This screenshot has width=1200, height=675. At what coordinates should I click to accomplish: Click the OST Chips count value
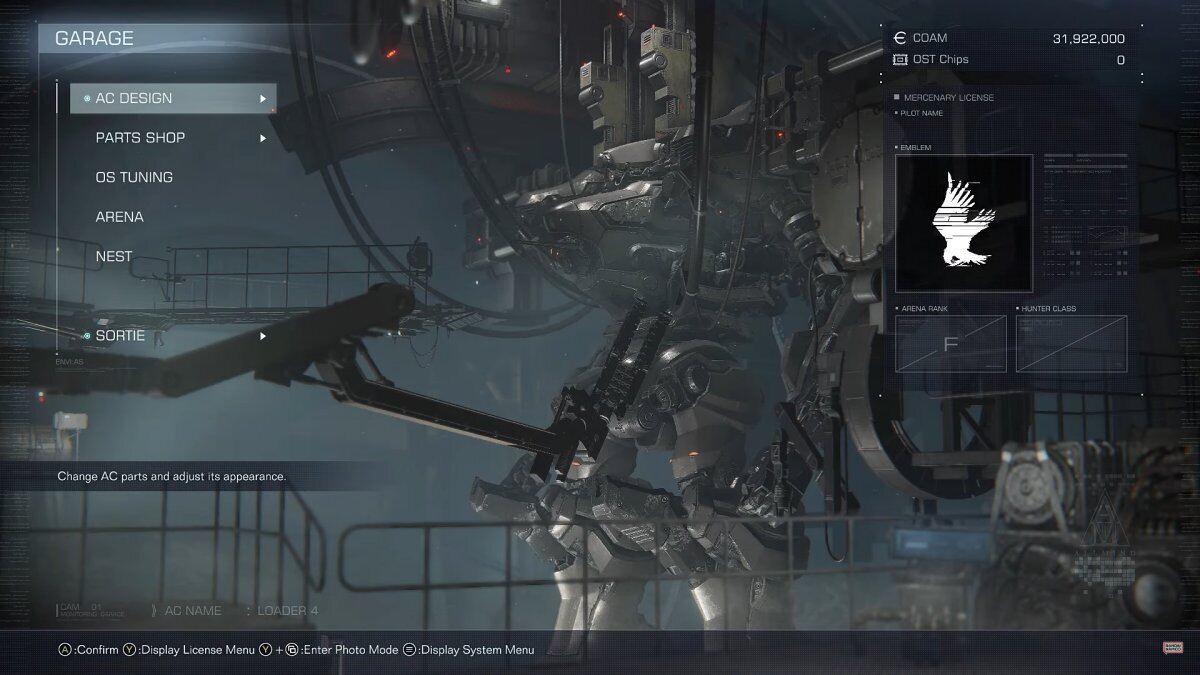click(x=1120, y=60)
